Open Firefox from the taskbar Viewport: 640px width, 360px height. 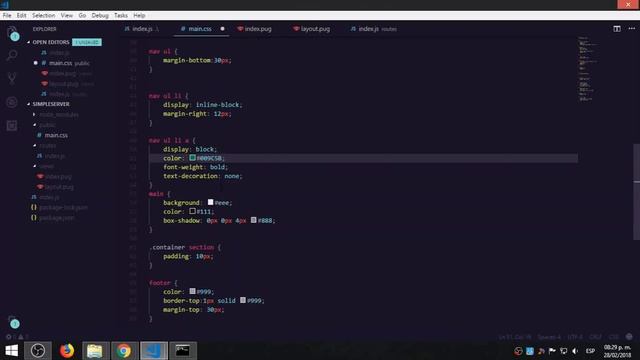click(67, 351)
